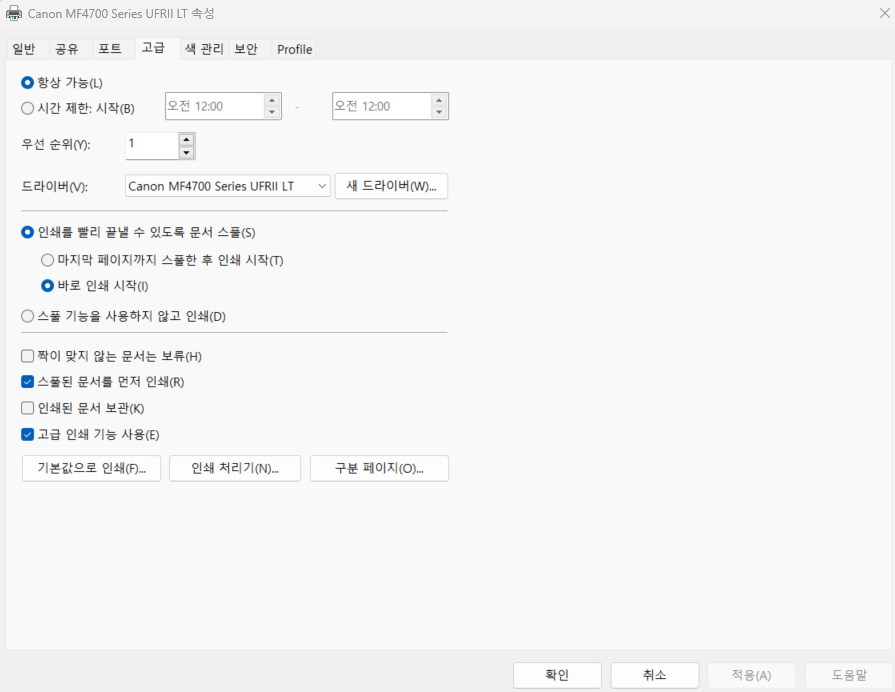Open the Profile tab
The image size is (895, 692).
(295, 49)
